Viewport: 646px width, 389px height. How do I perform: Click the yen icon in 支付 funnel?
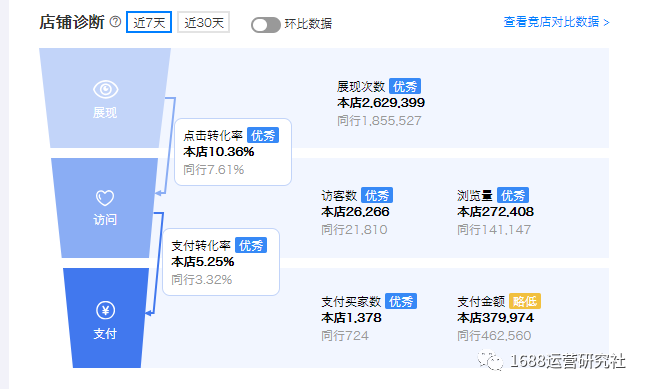(x=105, y=310)
